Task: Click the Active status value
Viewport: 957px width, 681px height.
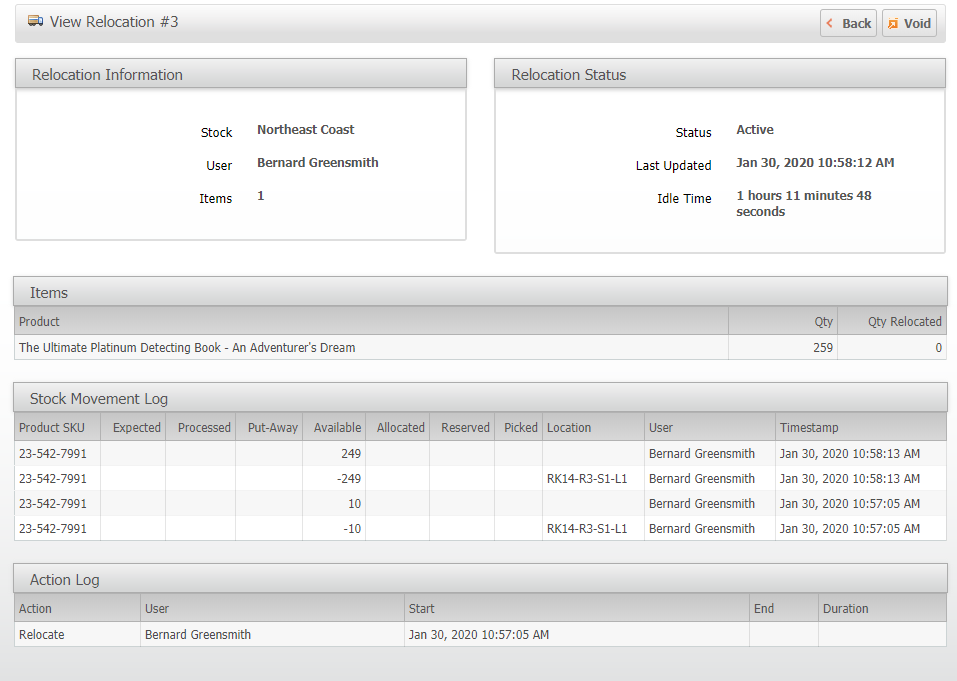Action: click(755, 129)
